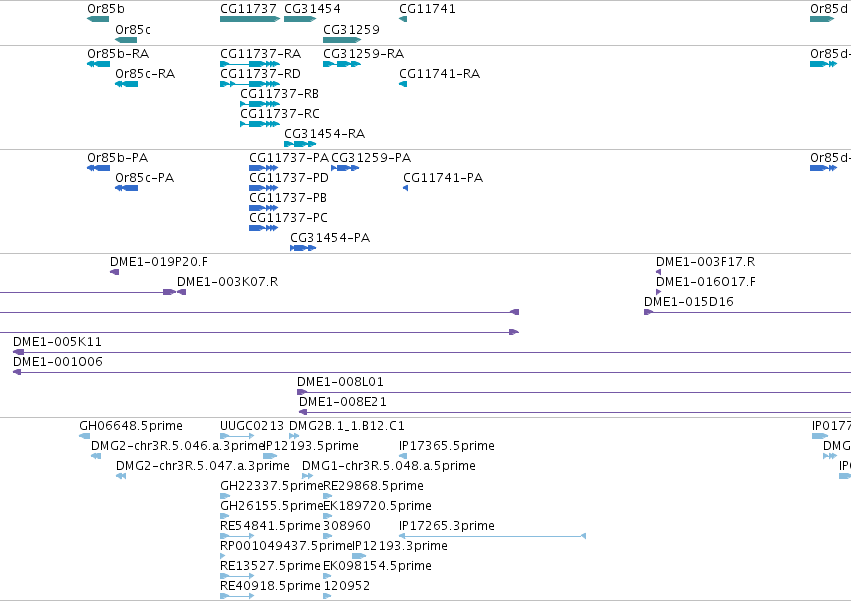851x601 pixels.
Task: Select the Or85b-PA protein feature
Action: (x=98, y=168)
